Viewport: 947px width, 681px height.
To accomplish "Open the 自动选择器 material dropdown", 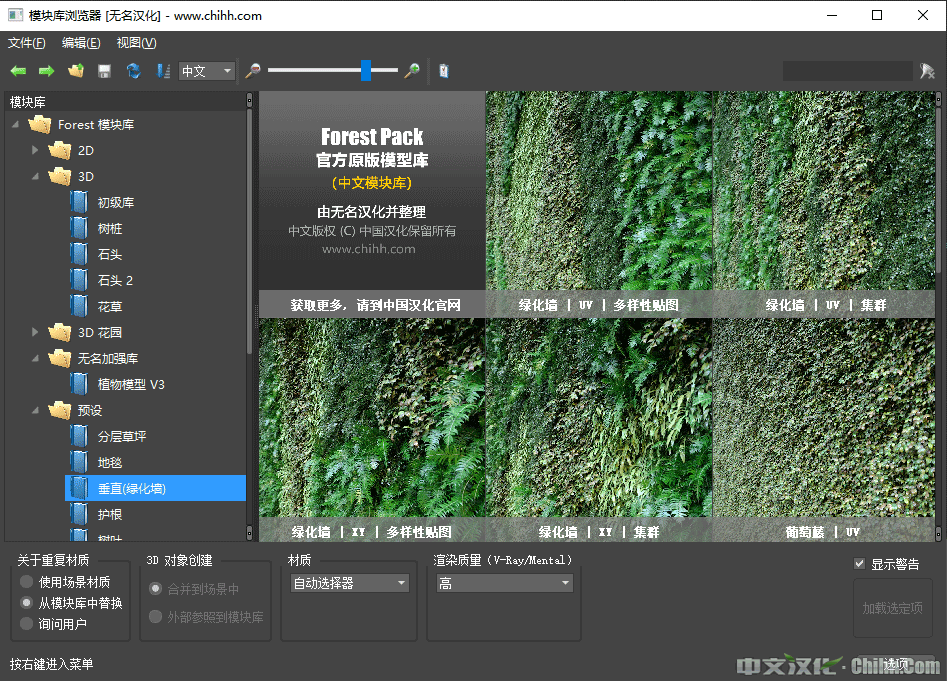I will pos(349,583).
